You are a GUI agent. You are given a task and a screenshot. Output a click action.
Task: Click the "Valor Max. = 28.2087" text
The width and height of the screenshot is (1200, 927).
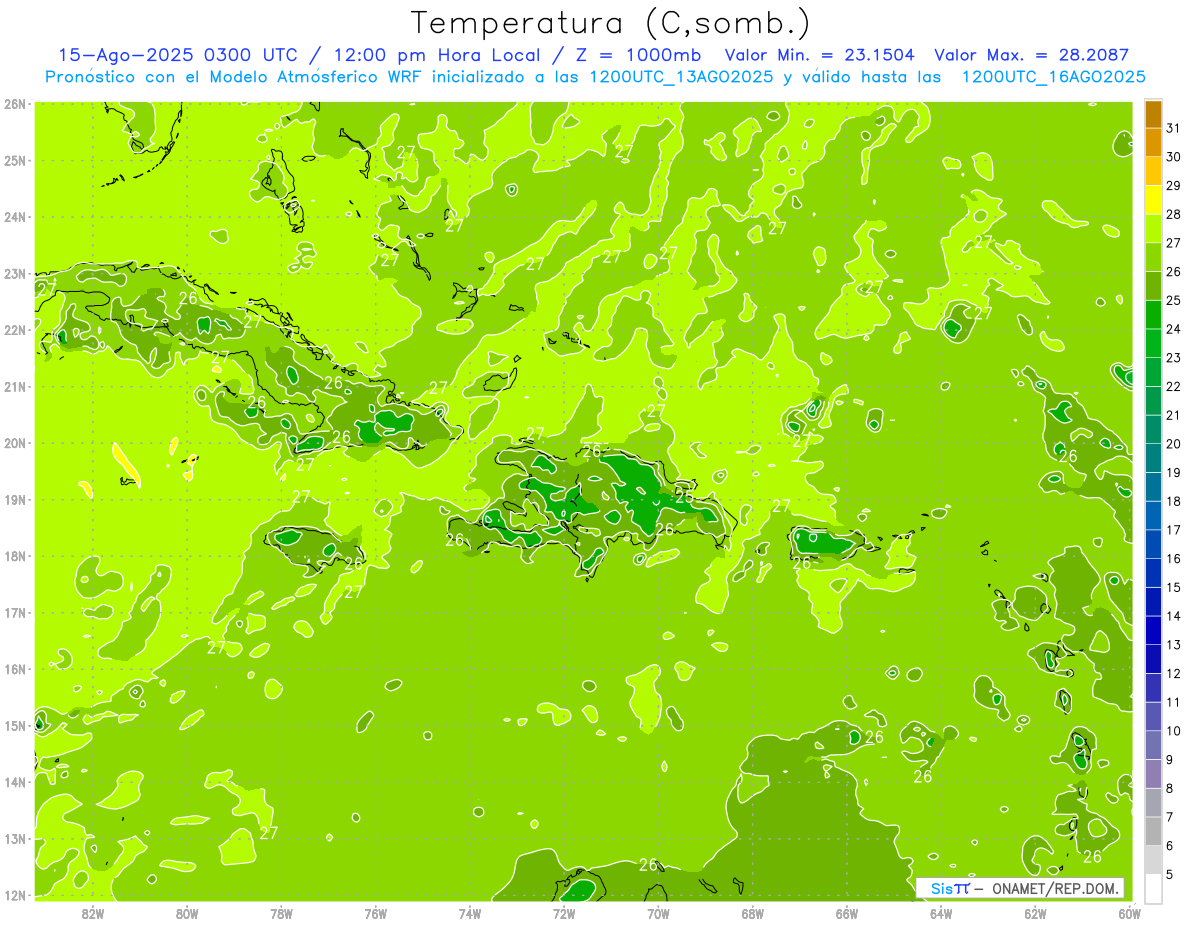pyautogui.click(x=1031, y=55)
